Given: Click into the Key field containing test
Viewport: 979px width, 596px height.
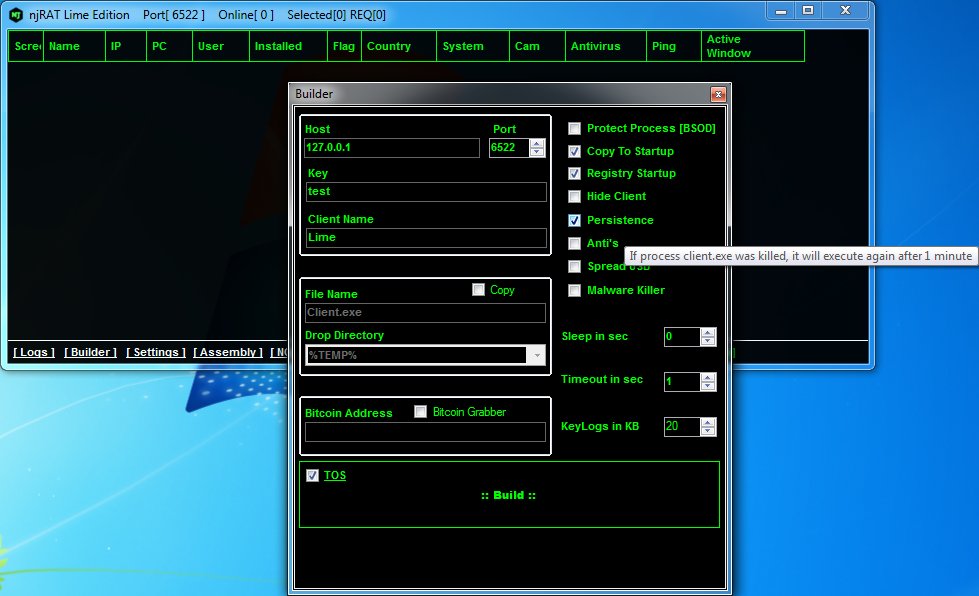Looking at the screenshot, I should click(426, 192).
